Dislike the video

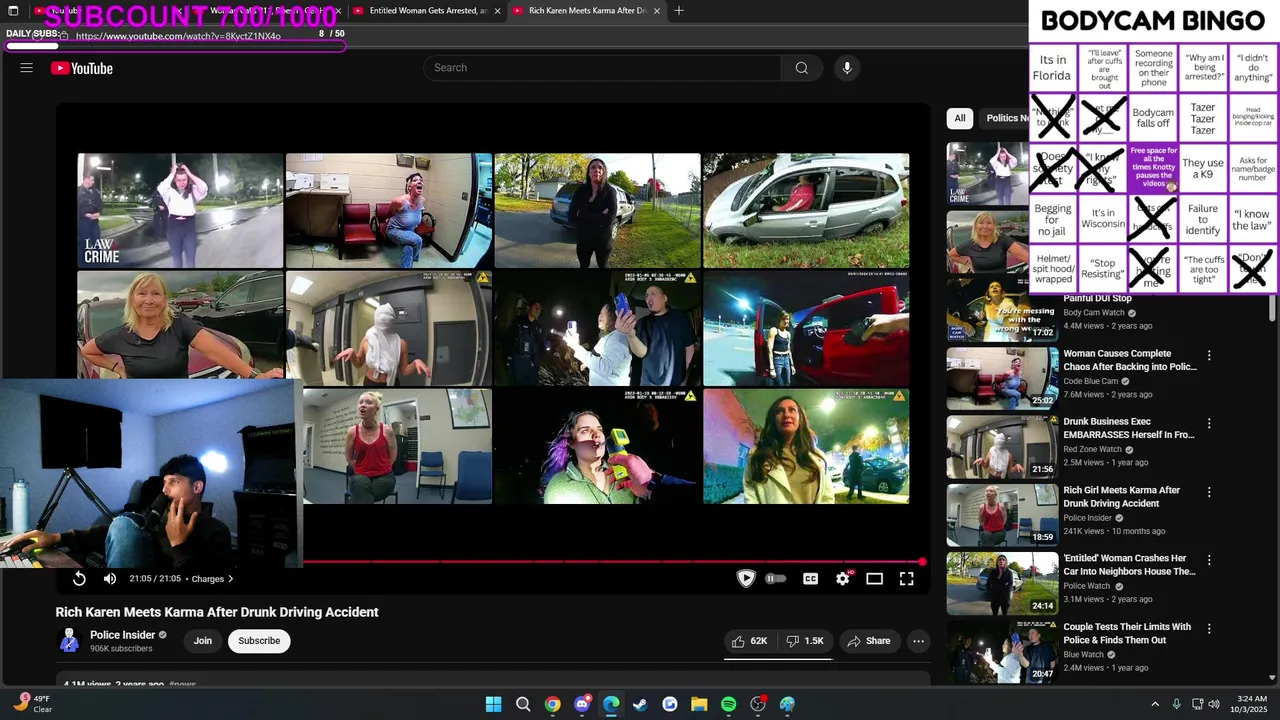click(x=805, y=641)
